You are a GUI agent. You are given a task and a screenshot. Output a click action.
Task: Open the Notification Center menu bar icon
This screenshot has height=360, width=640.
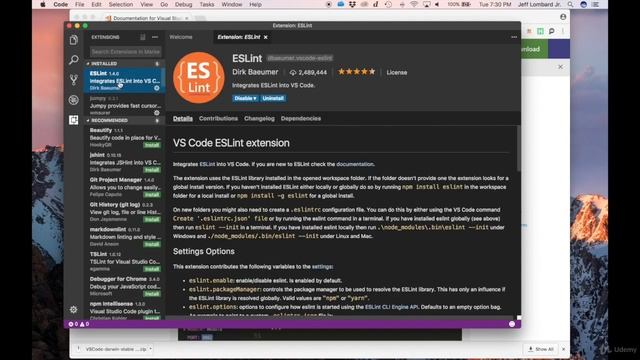[x=596, y=4]
